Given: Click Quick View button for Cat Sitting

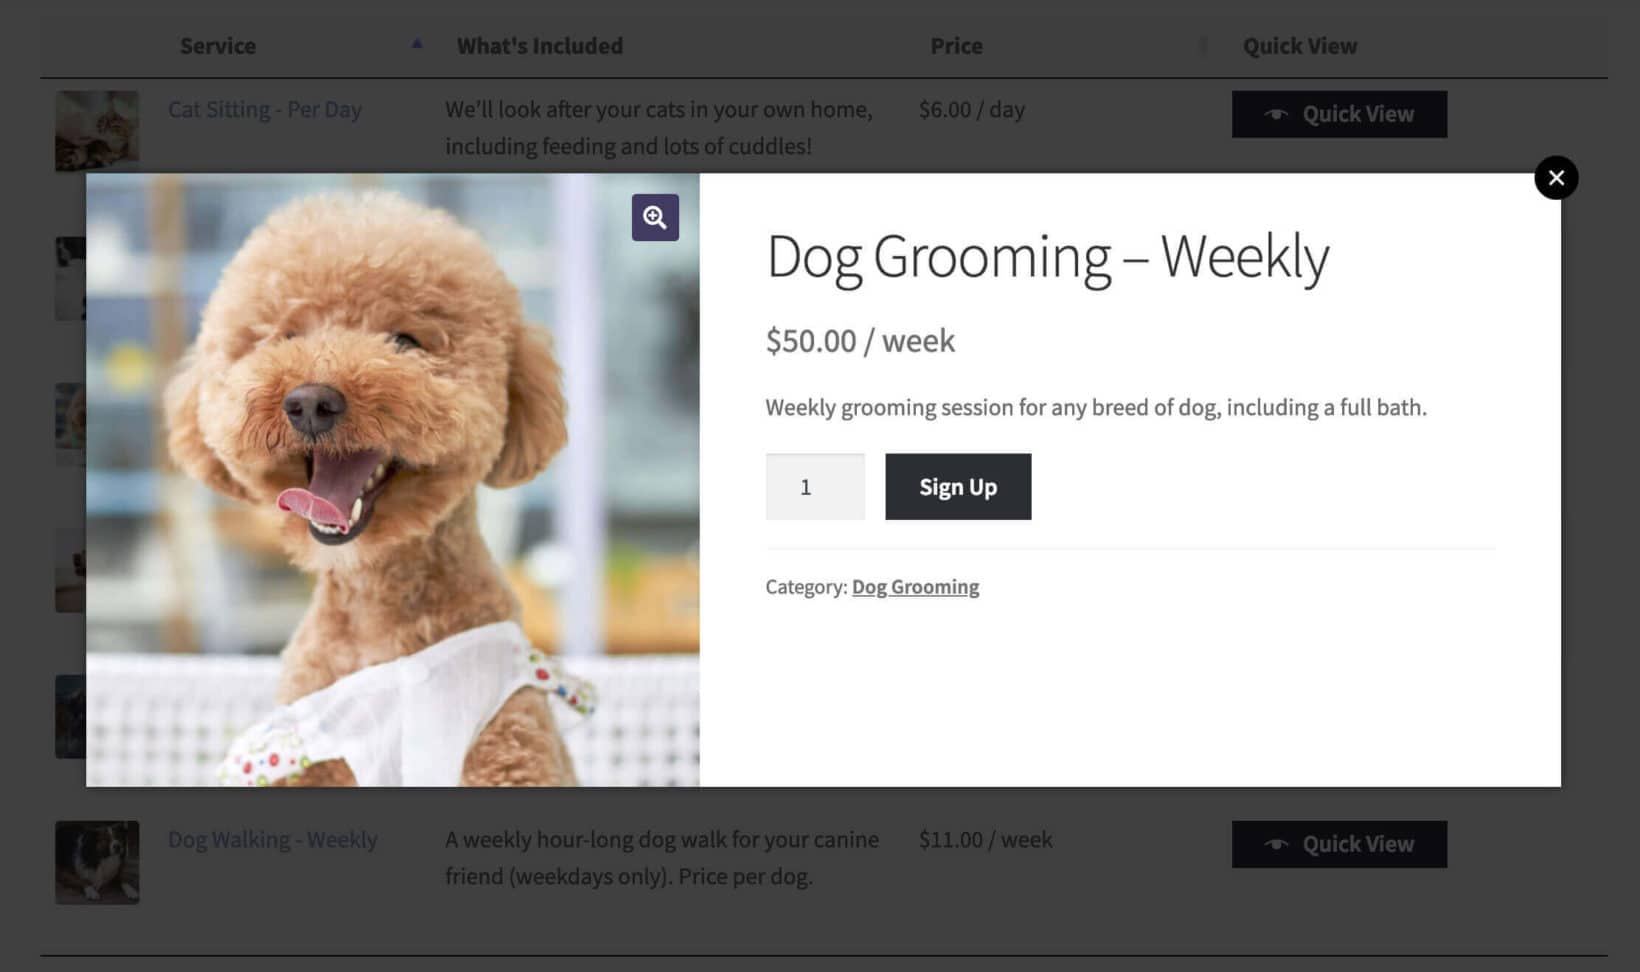Looking at the screenshot, I should (x=1339, y=114).
